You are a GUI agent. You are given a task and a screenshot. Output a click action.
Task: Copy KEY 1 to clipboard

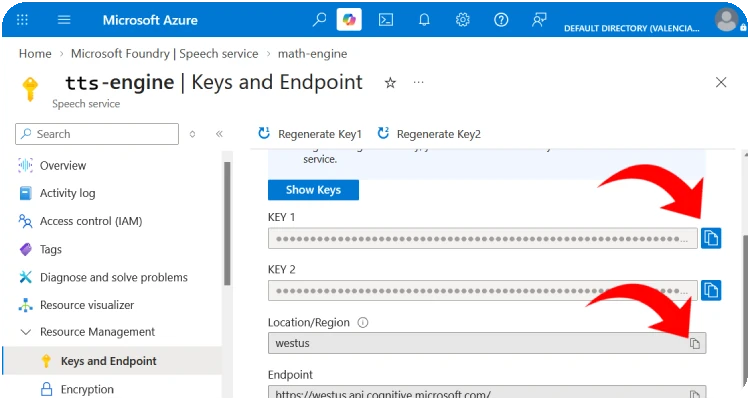711,238
